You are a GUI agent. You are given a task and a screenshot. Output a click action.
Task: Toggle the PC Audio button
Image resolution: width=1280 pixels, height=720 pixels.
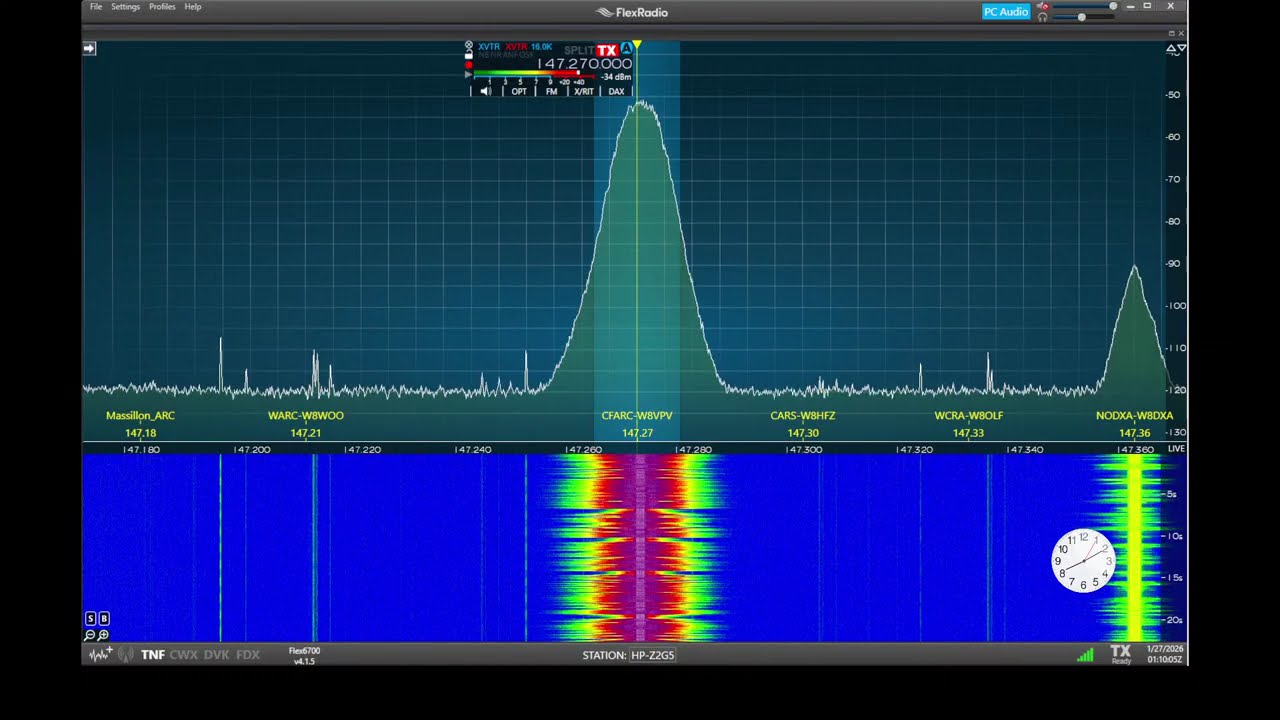point(1006,11)
